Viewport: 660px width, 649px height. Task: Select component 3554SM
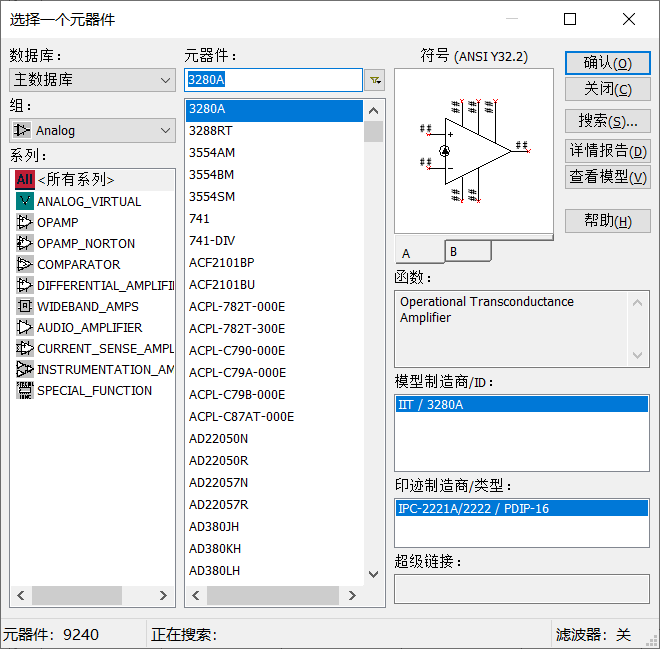(x=274, y=197)
